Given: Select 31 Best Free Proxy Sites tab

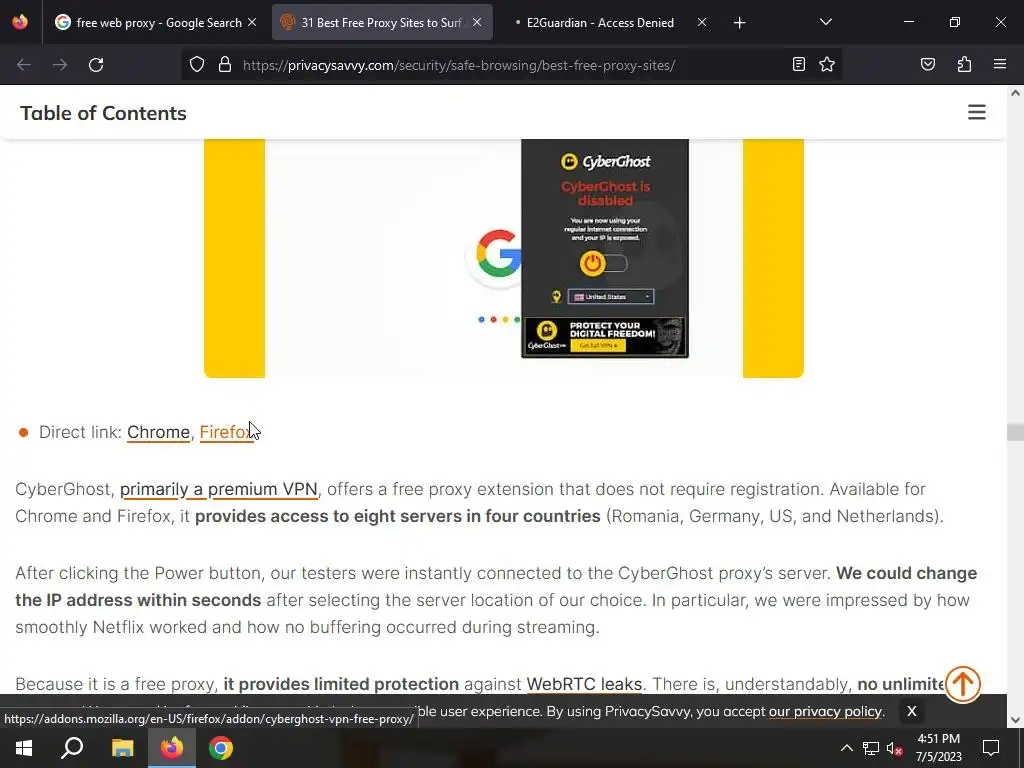Looking at the screenshot, I should click(x=382, y=23).
